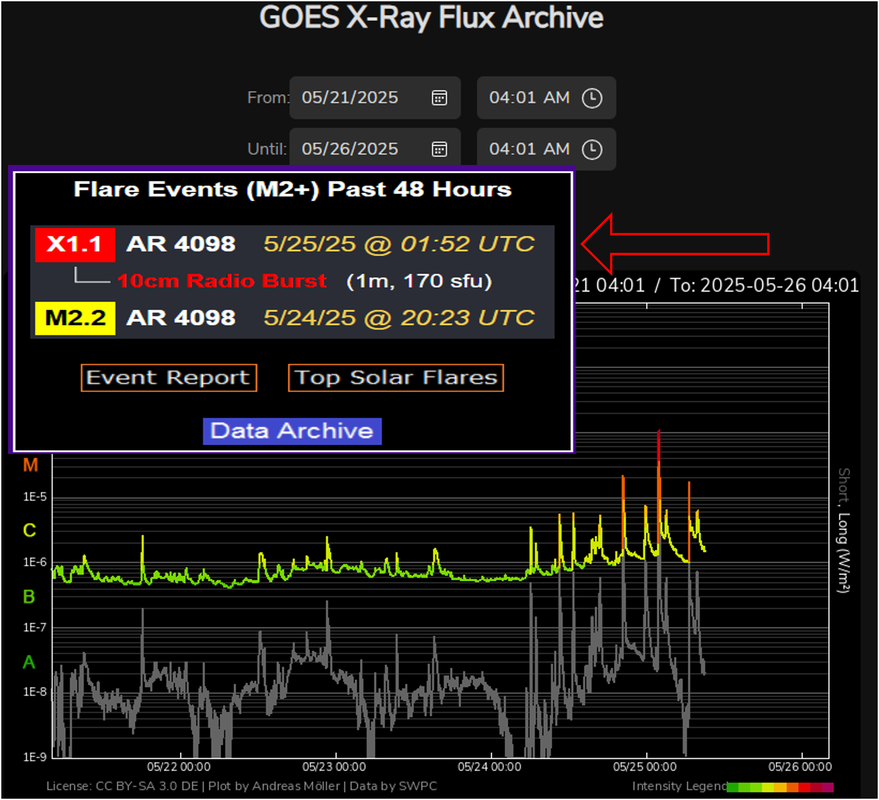
Task: Open clock picker for Until time
Action: pos(592,150)
